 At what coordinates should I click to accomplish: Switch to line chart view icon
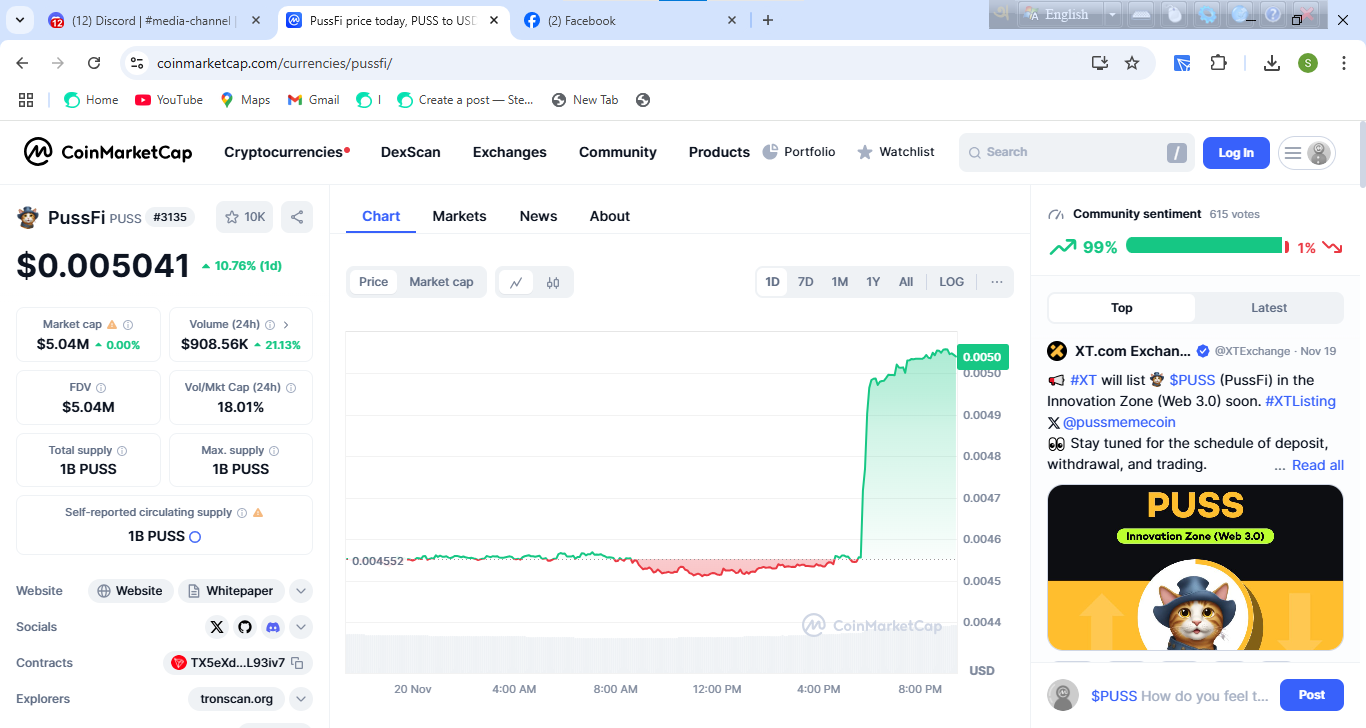tap(516, 282)
